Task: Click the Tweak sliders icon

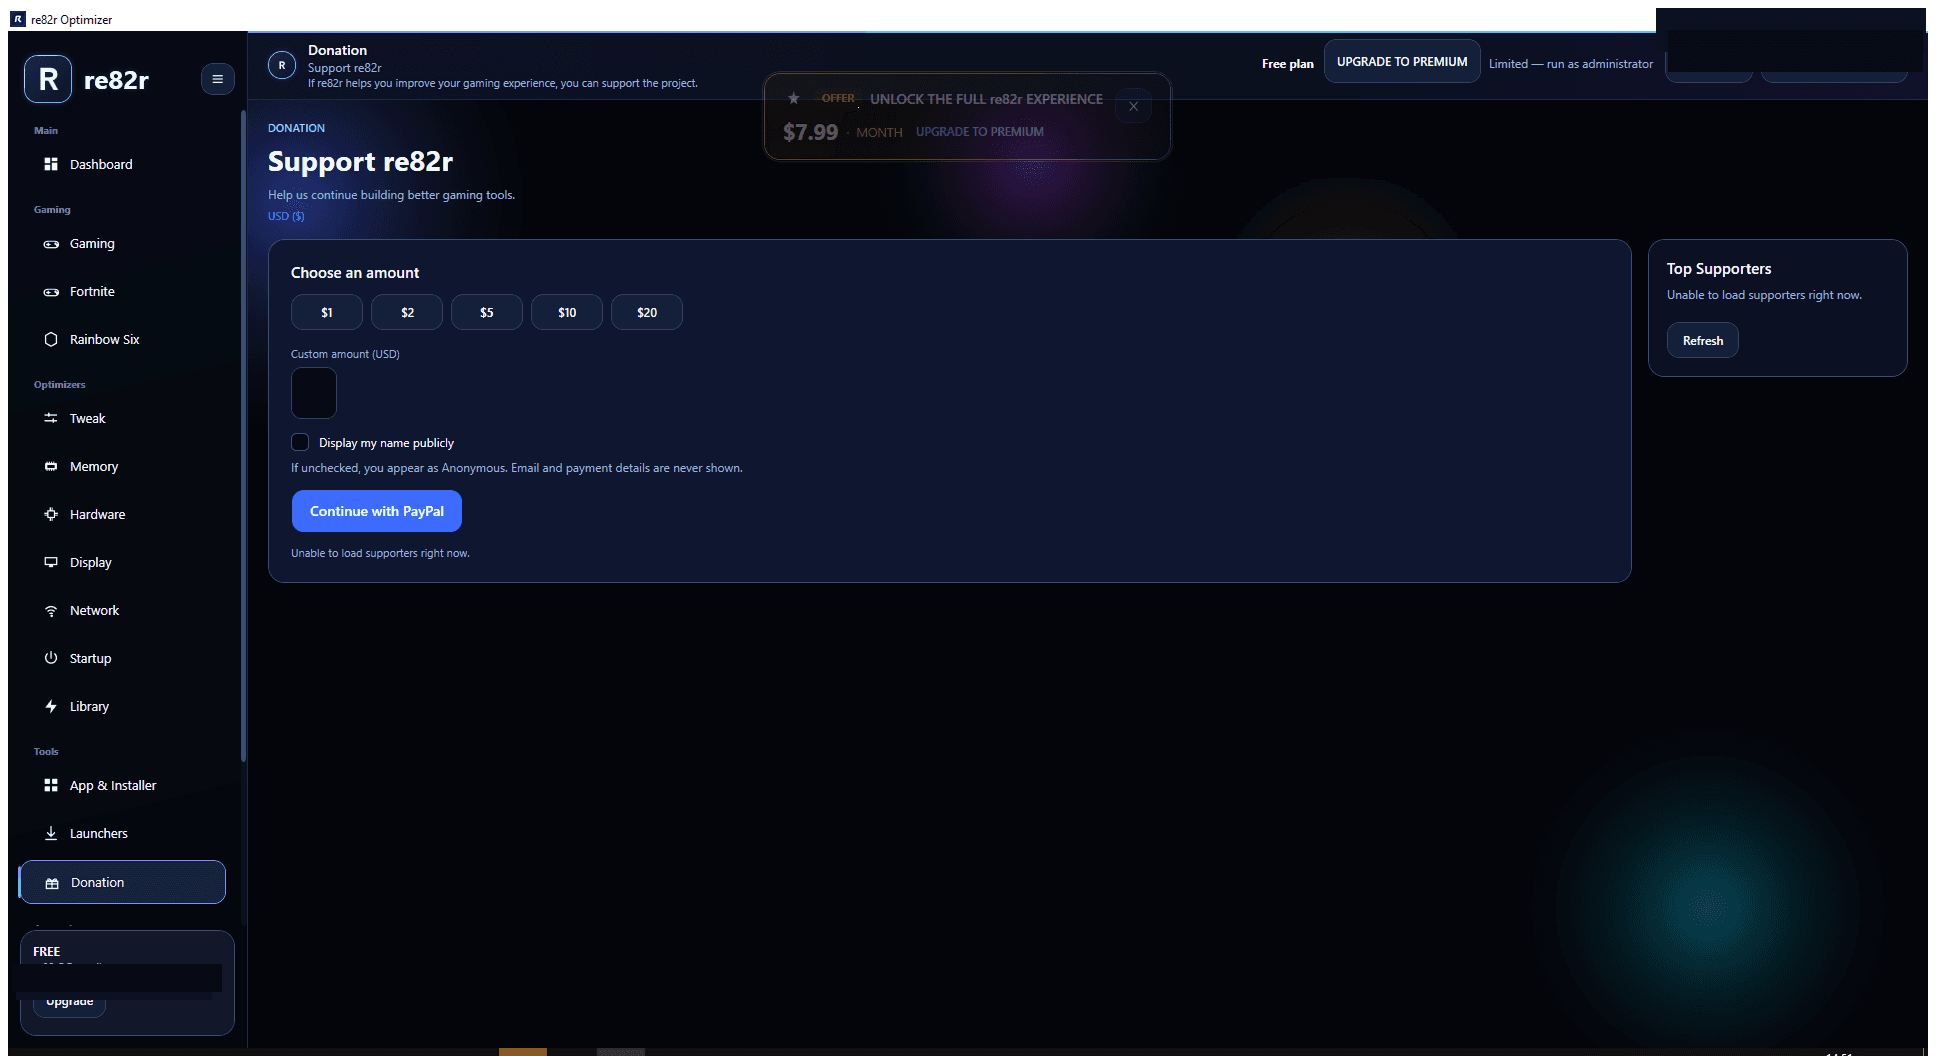Action: tap(51, 418)
